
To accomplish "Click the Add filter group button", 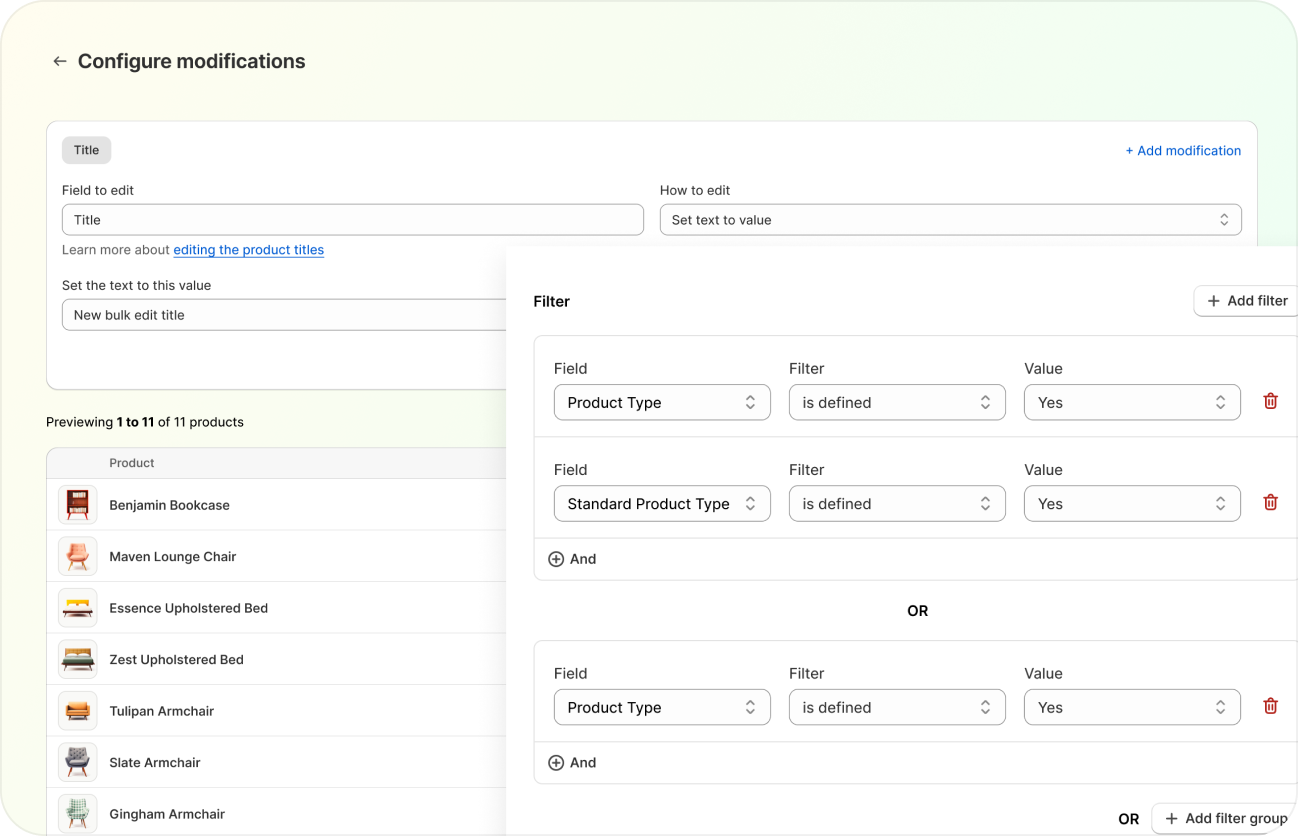I will click(1226, 818).
